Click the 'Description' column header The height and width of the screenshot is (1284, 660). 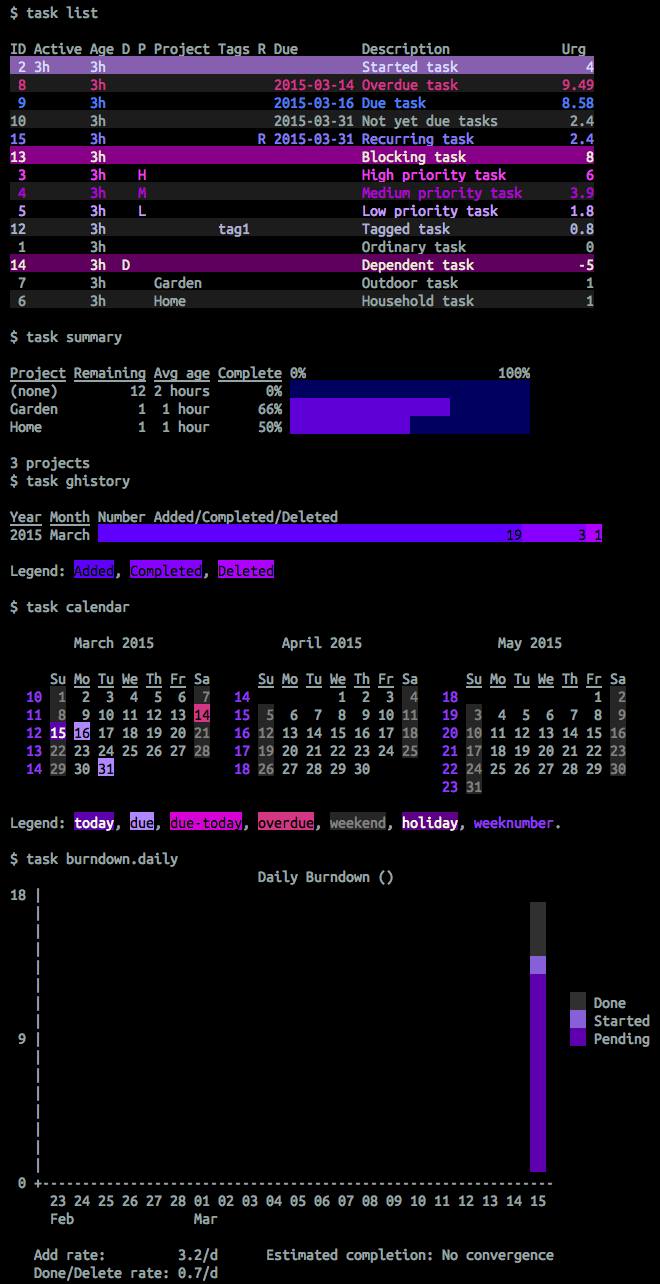405,49
